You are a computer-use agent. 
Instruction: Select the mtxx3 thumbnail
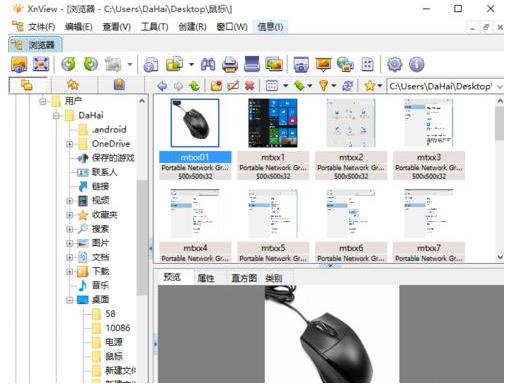[429, 139]
